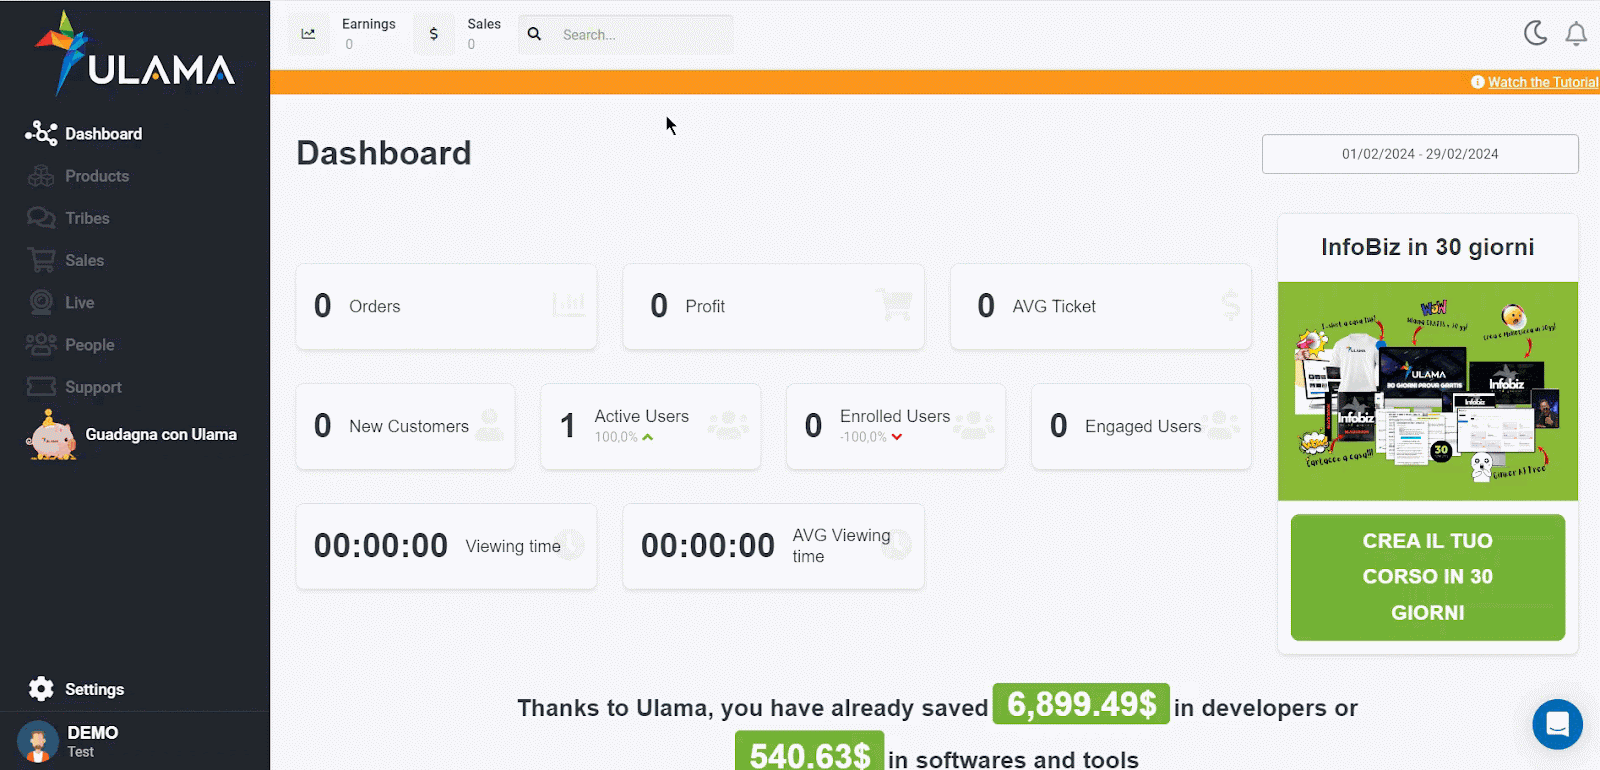Click the Viewing time card value
1600x770 pixels.
[x=381, y=546]
